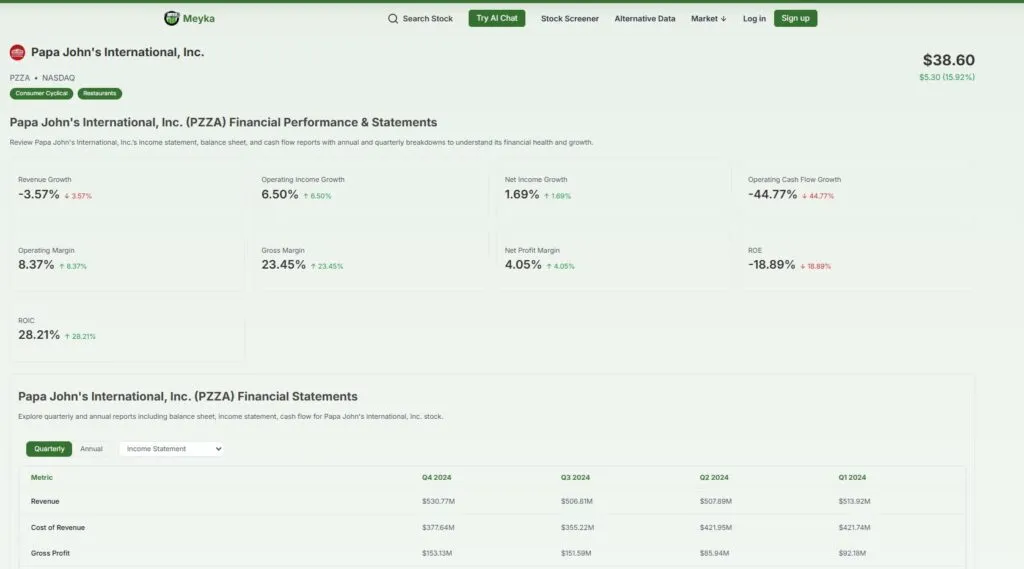
Task: Click the NASDAQ exchange label
Action: click(x=58, y=78)
